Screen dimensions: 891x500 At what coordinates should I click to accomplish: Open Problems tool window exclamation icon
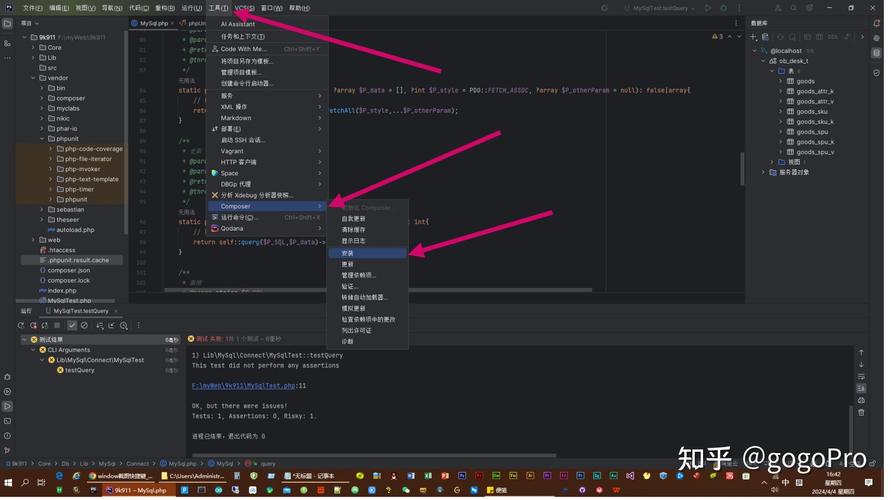(7, 438)
